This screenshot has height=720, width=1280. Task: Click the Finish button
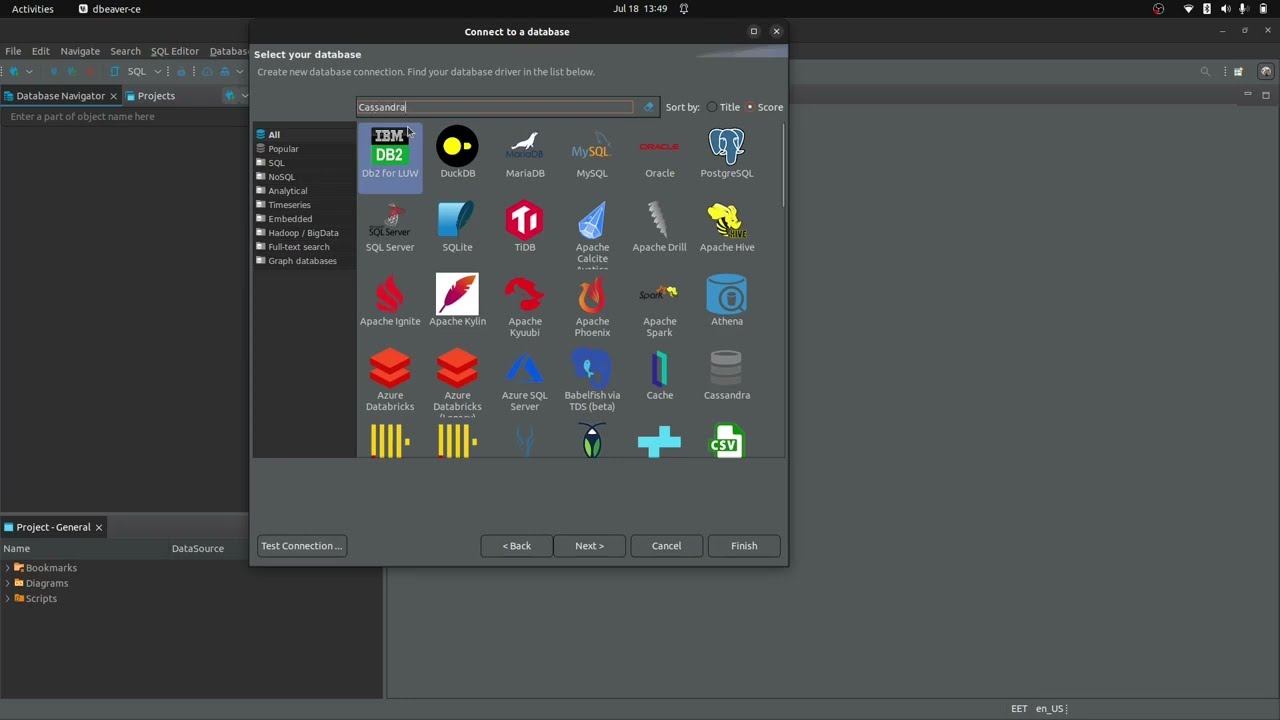tap(744, 546)
